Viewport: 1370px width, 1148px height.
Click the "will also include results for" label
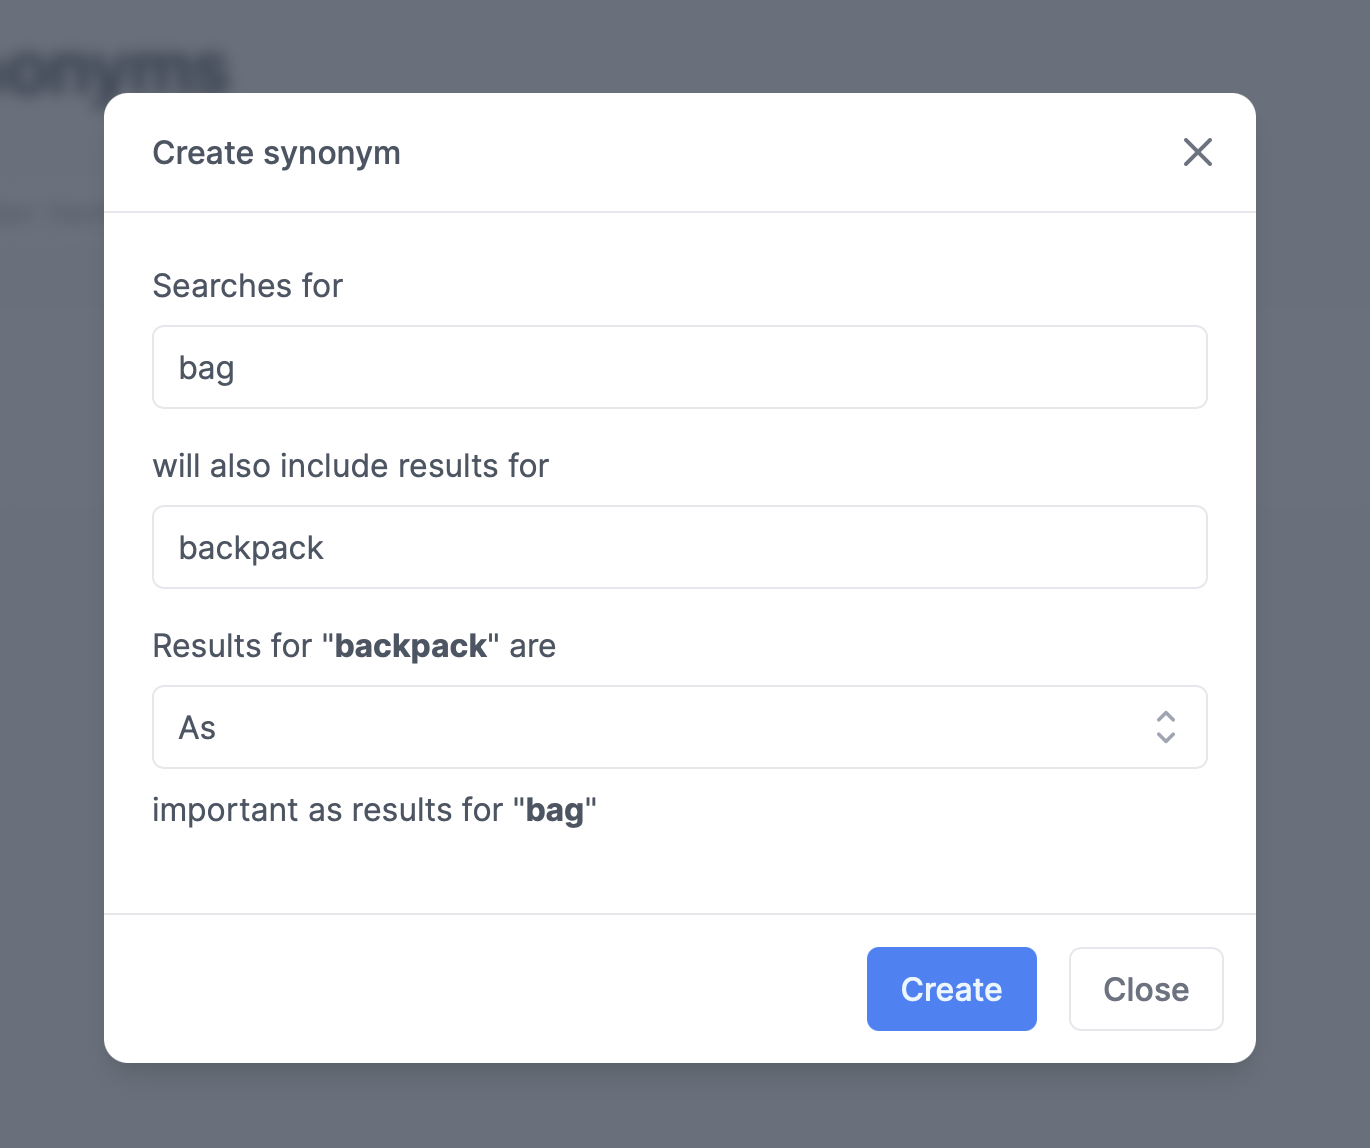[351, 466]
